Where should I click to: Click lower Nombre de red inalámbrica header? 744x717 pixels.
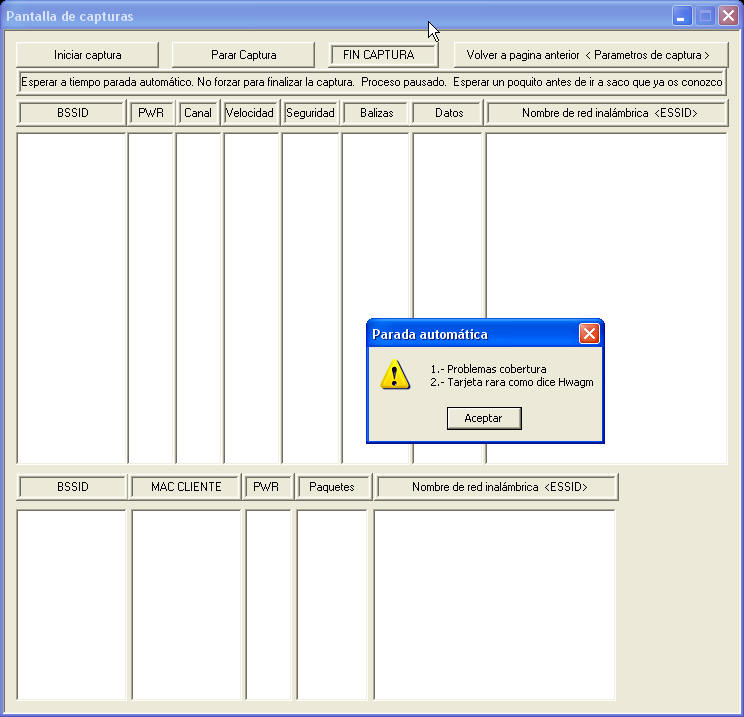click(497, 487)
